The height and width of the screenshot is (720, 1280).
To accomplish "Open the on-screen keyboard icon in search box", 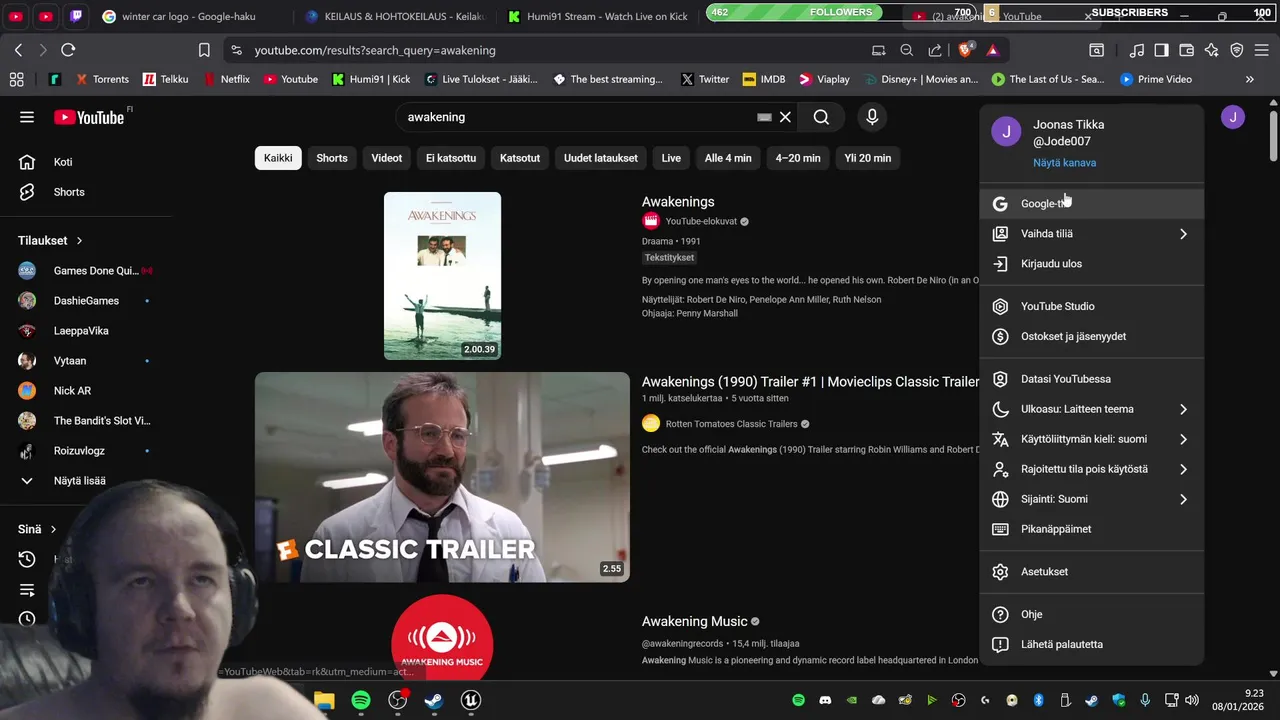I will click(x=764, y=117).
